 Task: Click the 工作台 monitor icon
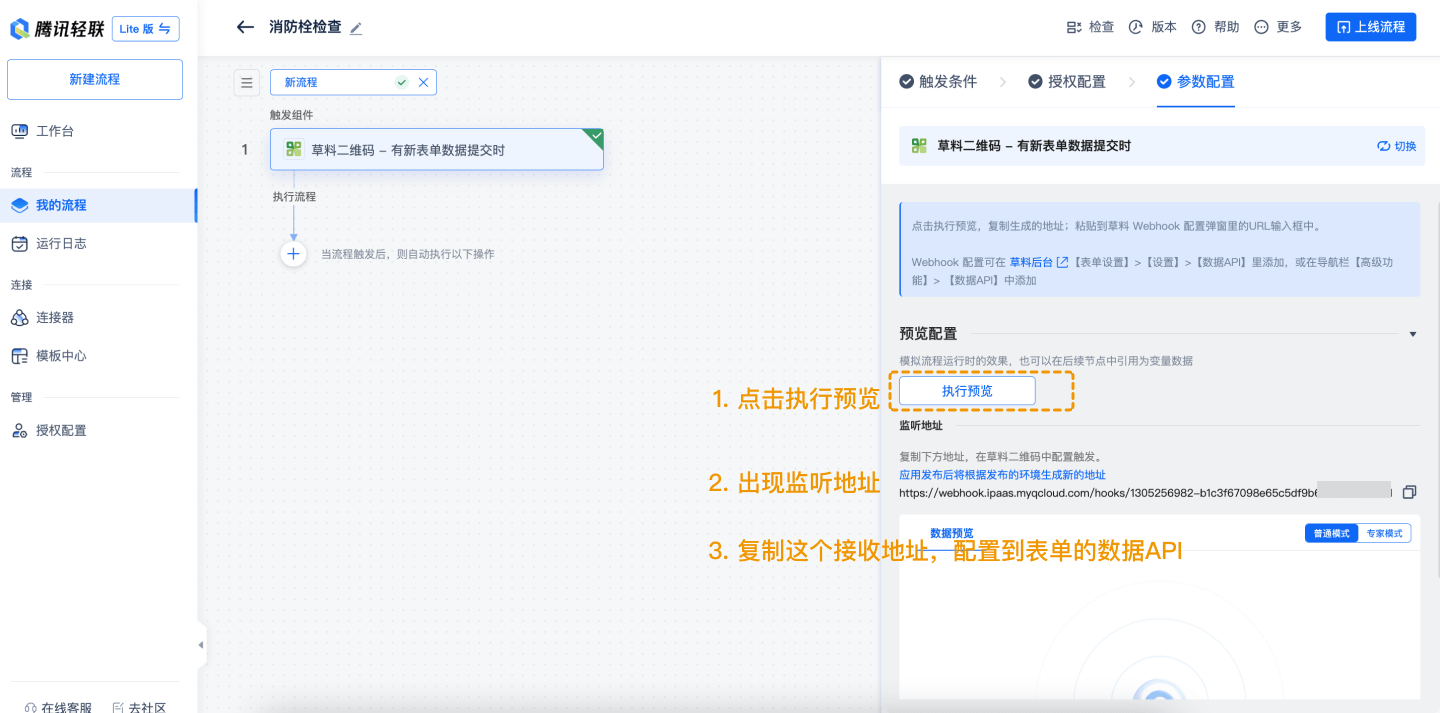point(19,131)
